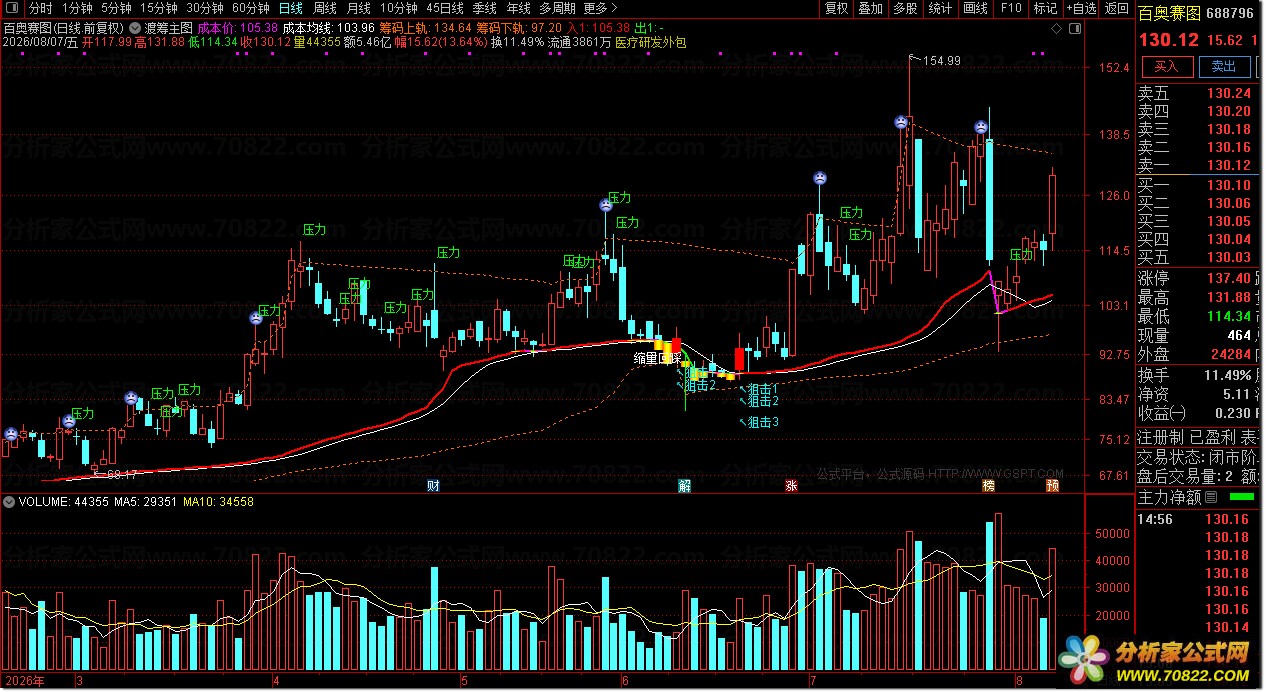Switch to 60分钟 period
This screenshot has width=1266, height=692.
tap(250, 8)
